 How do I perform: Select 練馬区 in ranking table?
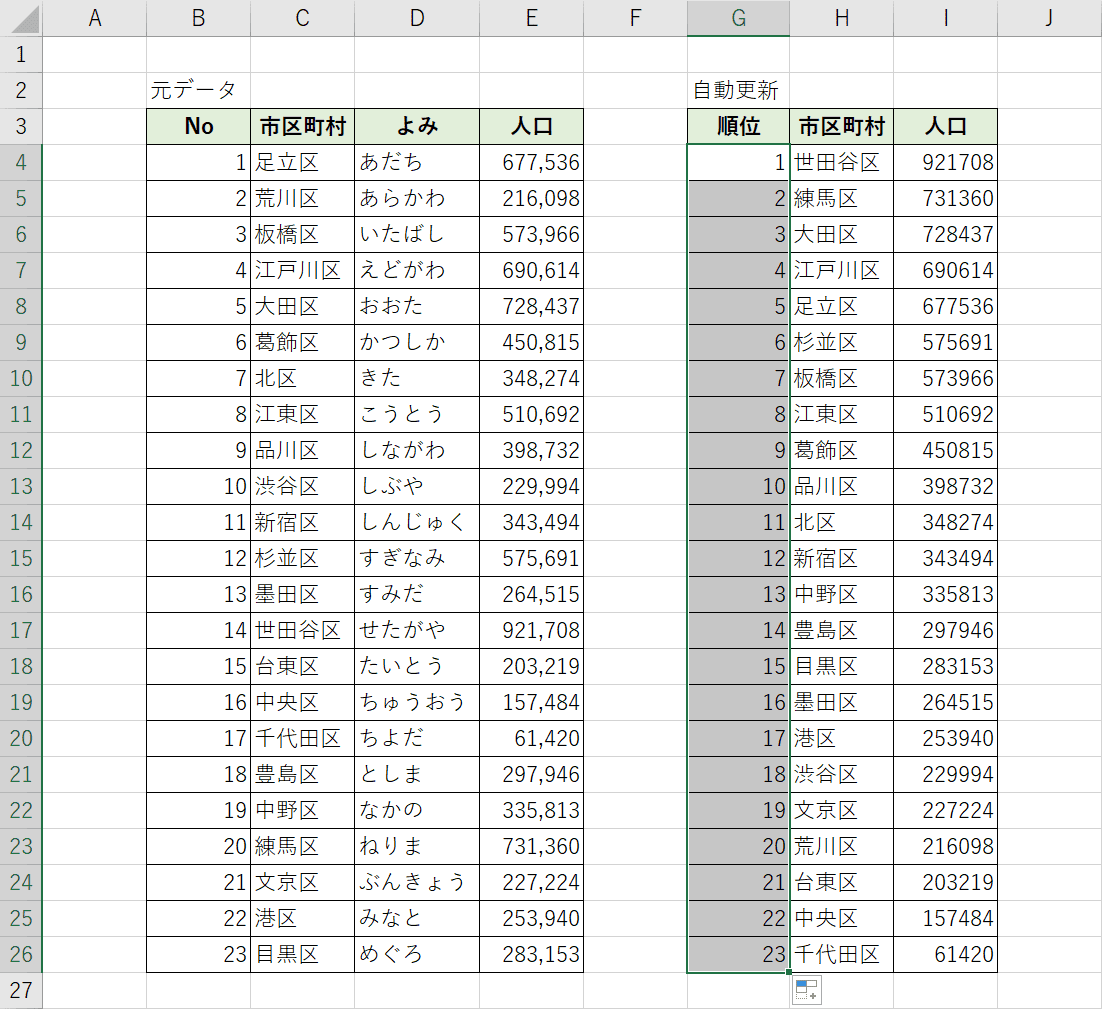coord(841,198)
